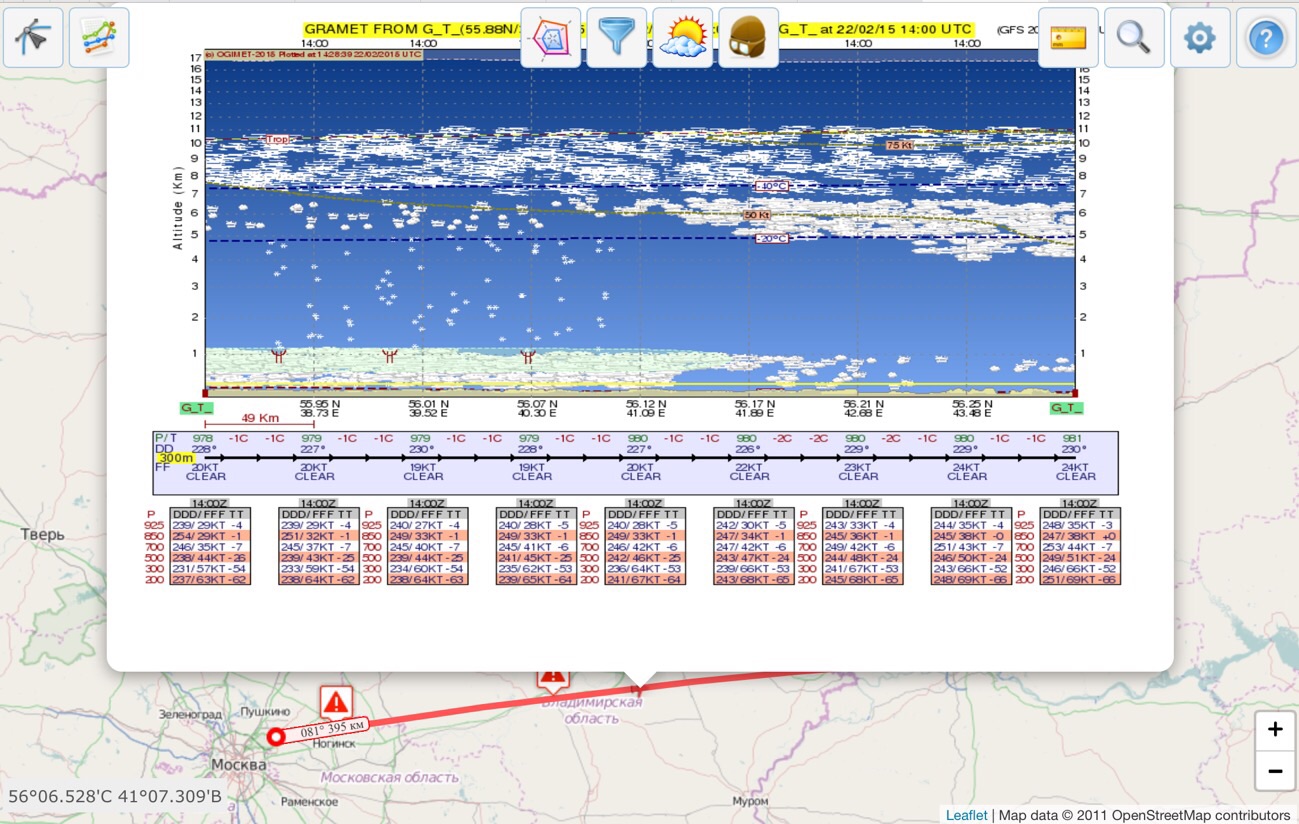This screenshot has height=824, width=1299.
Task: Click the 75 Kt wind label on chart
Action: coord(898,145)
